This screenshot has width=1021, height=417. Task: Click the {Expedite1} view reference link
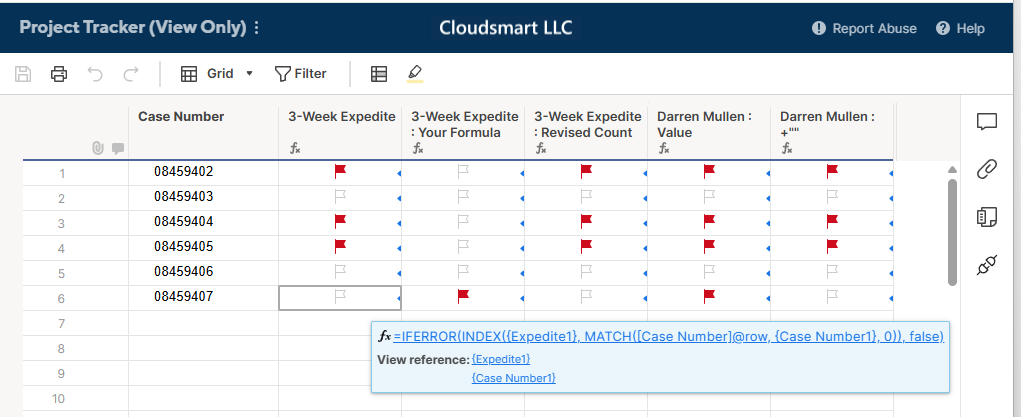point(501,359)
